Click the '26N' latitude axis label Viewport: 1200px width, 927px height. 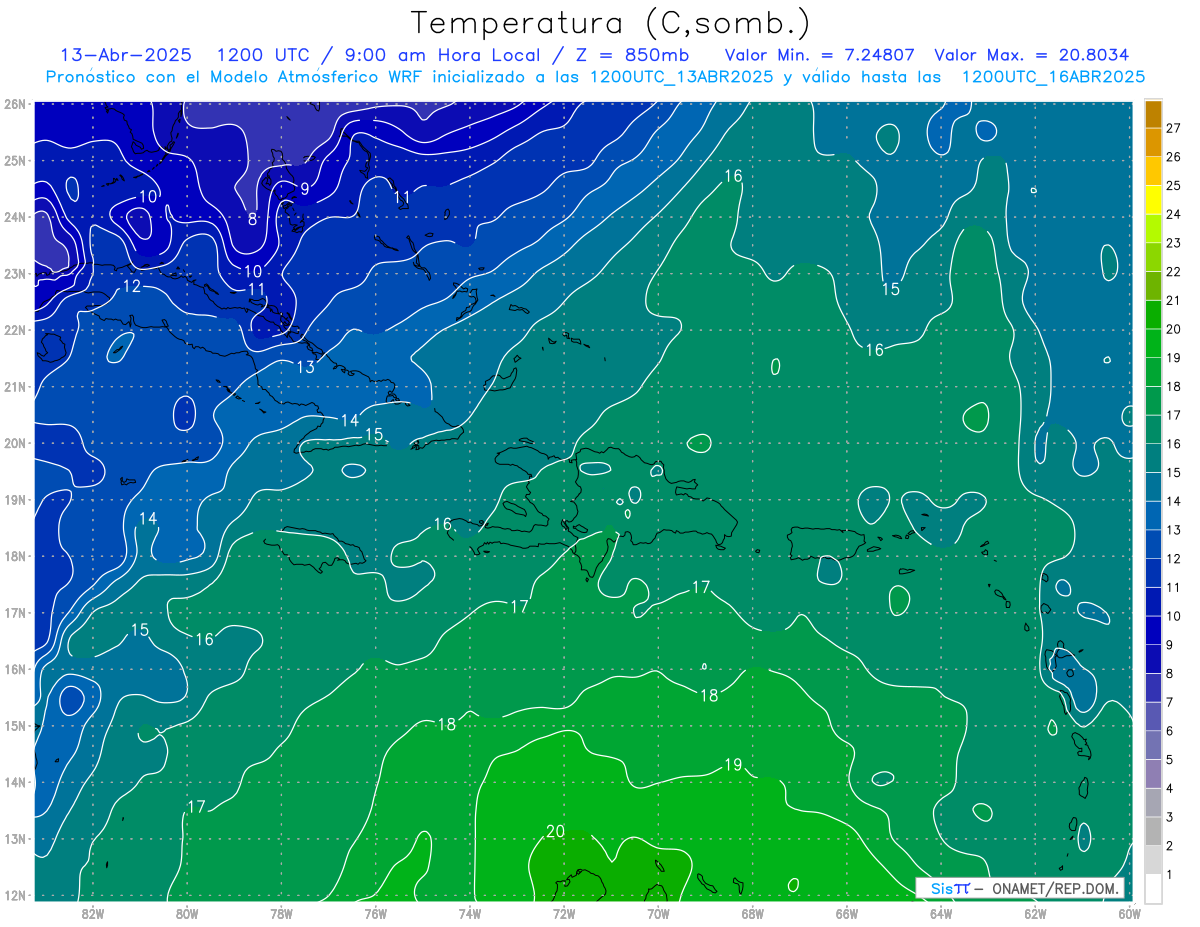[x=14, y=103]
